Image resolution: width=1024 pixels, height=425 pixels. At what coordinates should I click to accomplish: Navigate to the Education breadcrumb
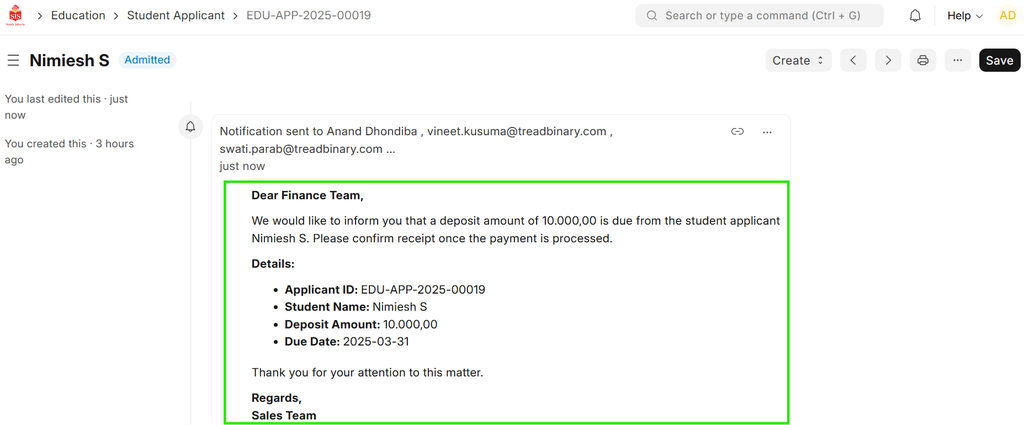[78, 16]
